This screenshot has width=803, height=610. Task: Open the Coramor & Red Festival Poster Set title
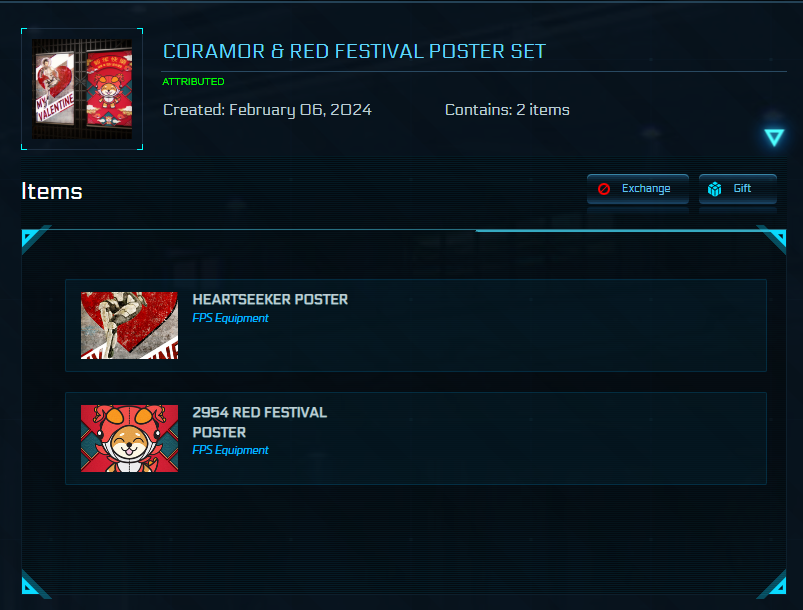pyautogui.click(x=354, y=51)
